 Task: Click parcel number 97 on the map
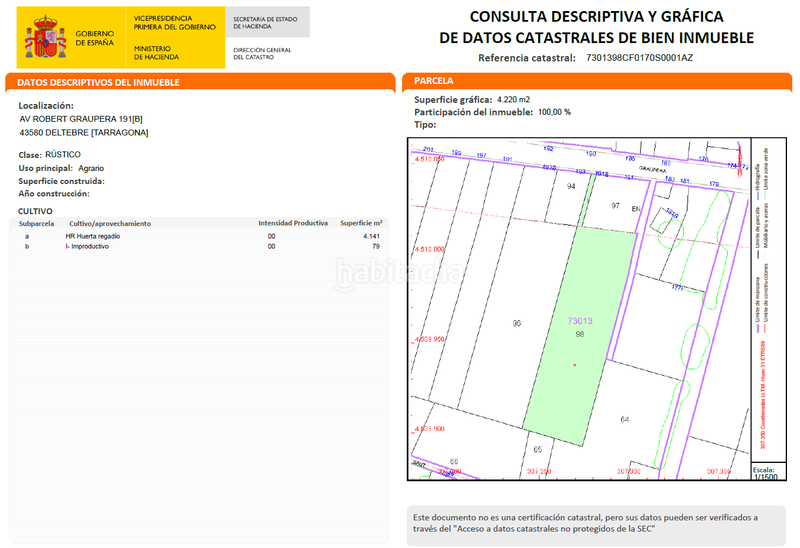point(616,204)
